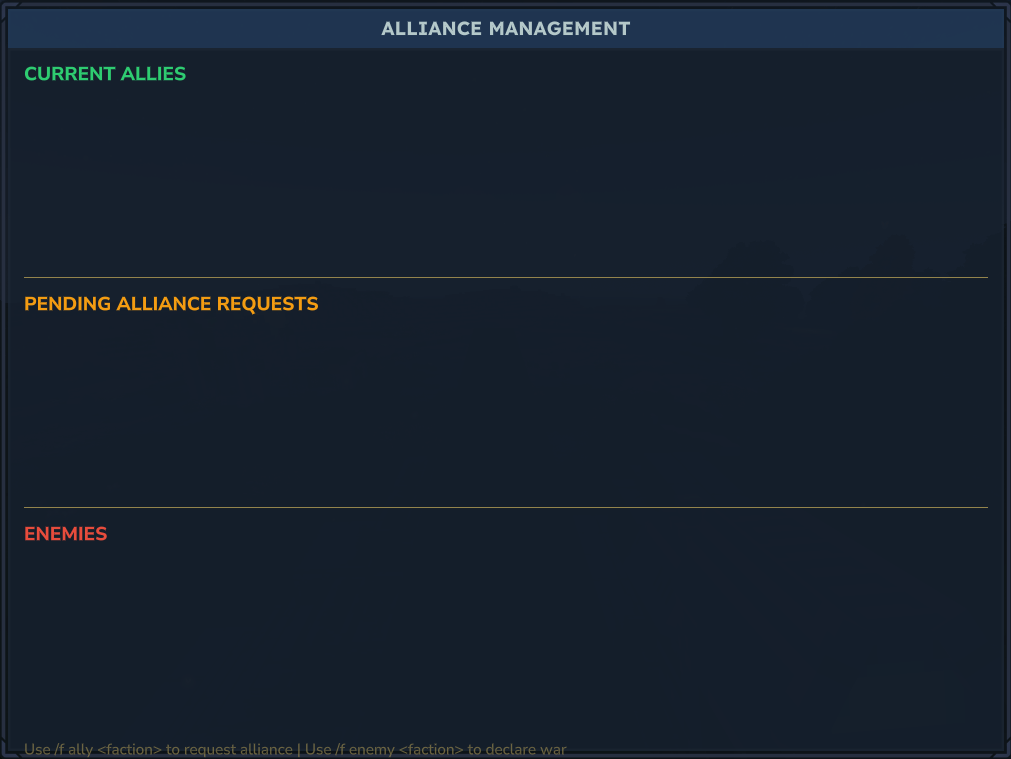Click the empty Enemies list area
Viewport: 1011px width, 759px height.
point(505,640)
